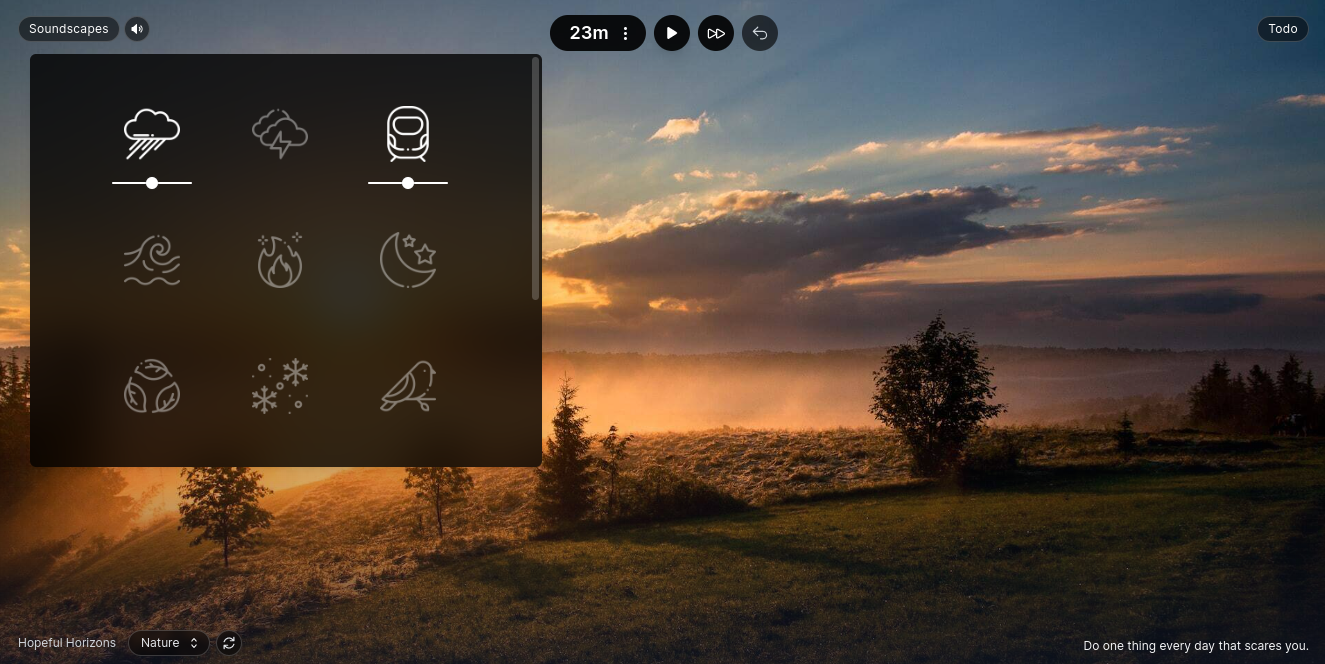1325x664 pixels.
Task: Toggle the train soundscape icon
Action: pos(408,134)
